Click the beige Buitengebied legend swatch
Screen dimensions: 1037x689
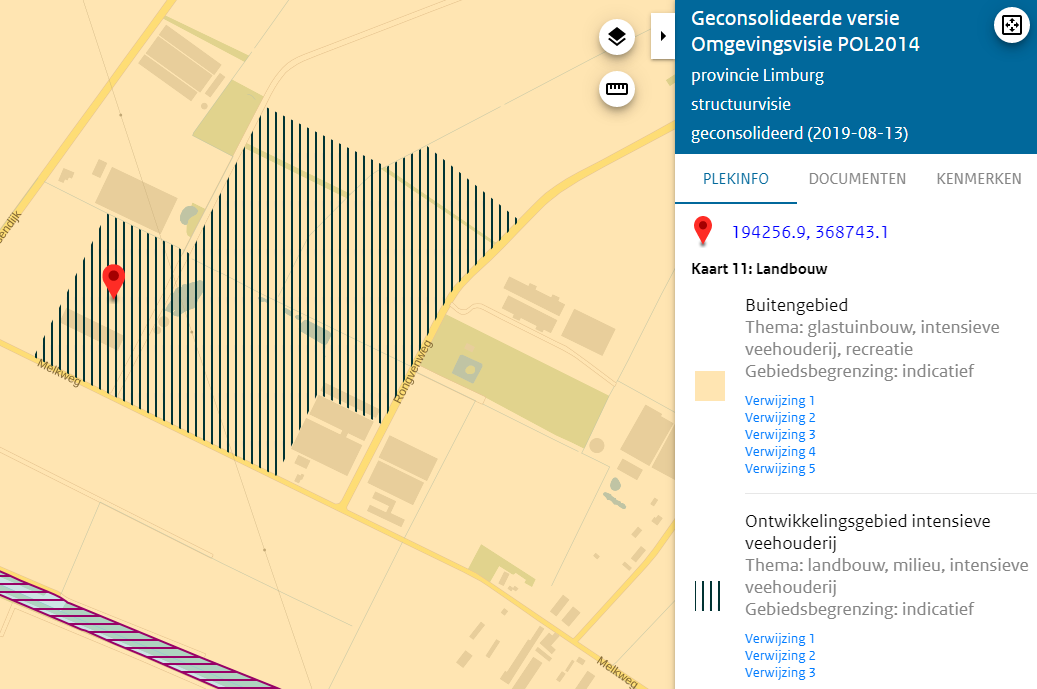709,384
